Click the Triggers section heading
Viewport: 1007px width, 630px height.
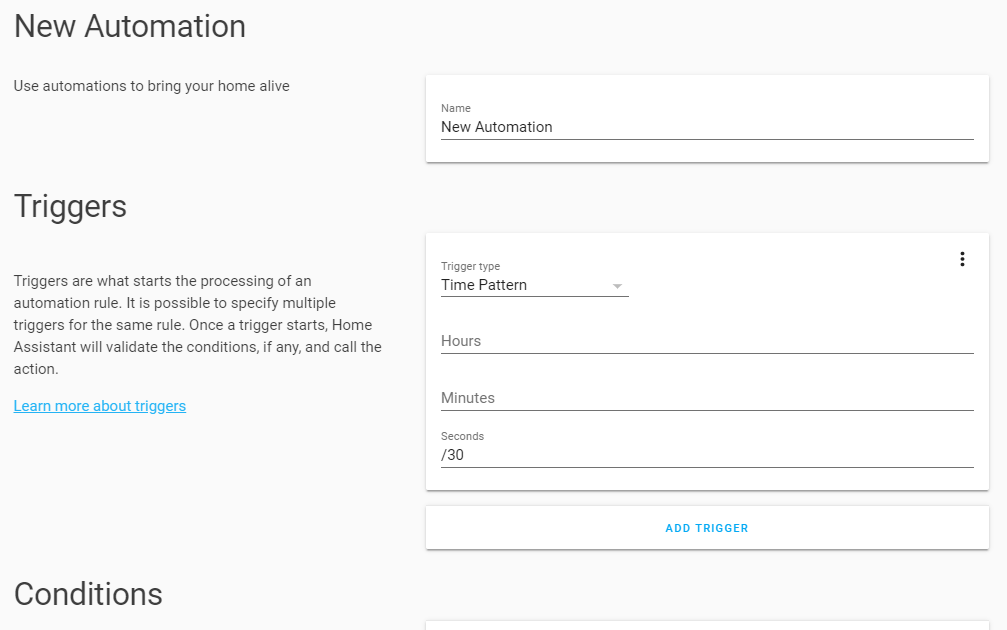(x=70, y=206)
